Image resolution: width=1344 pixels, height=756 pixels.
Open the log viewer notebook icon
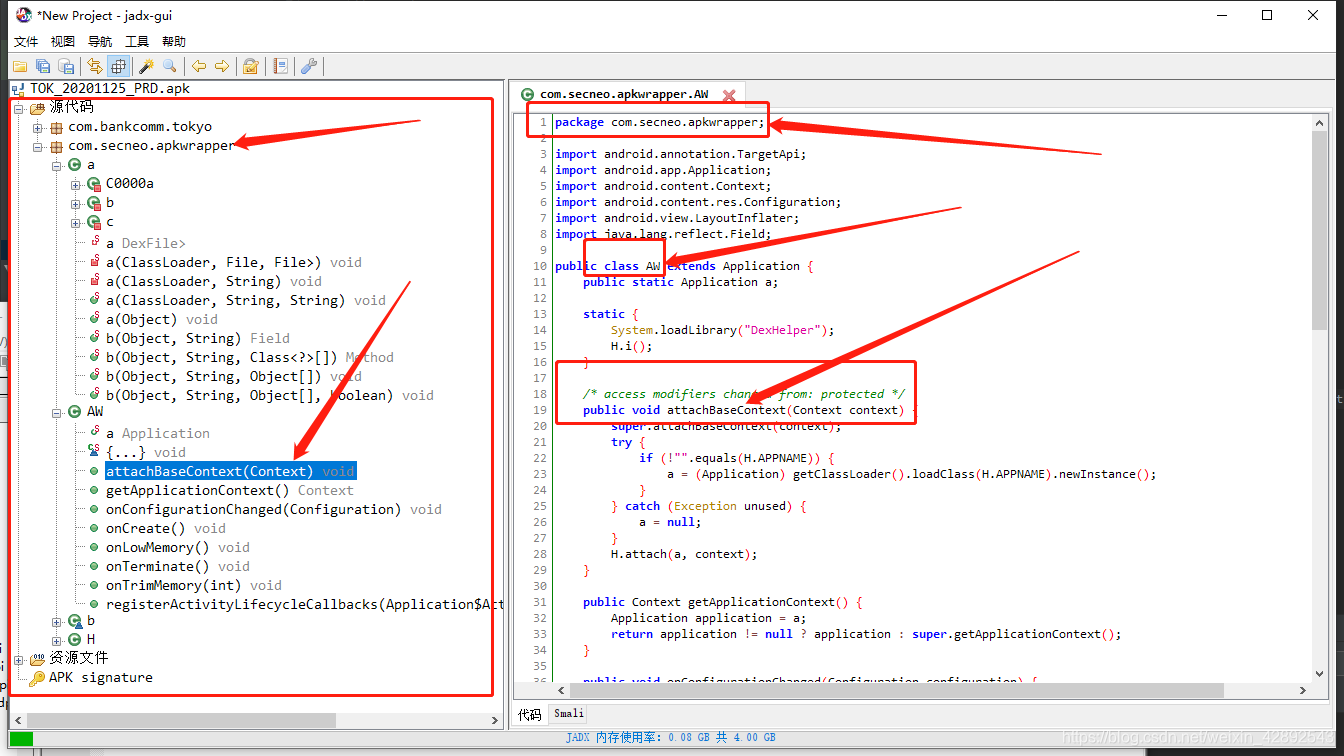(x=281, y=66)
